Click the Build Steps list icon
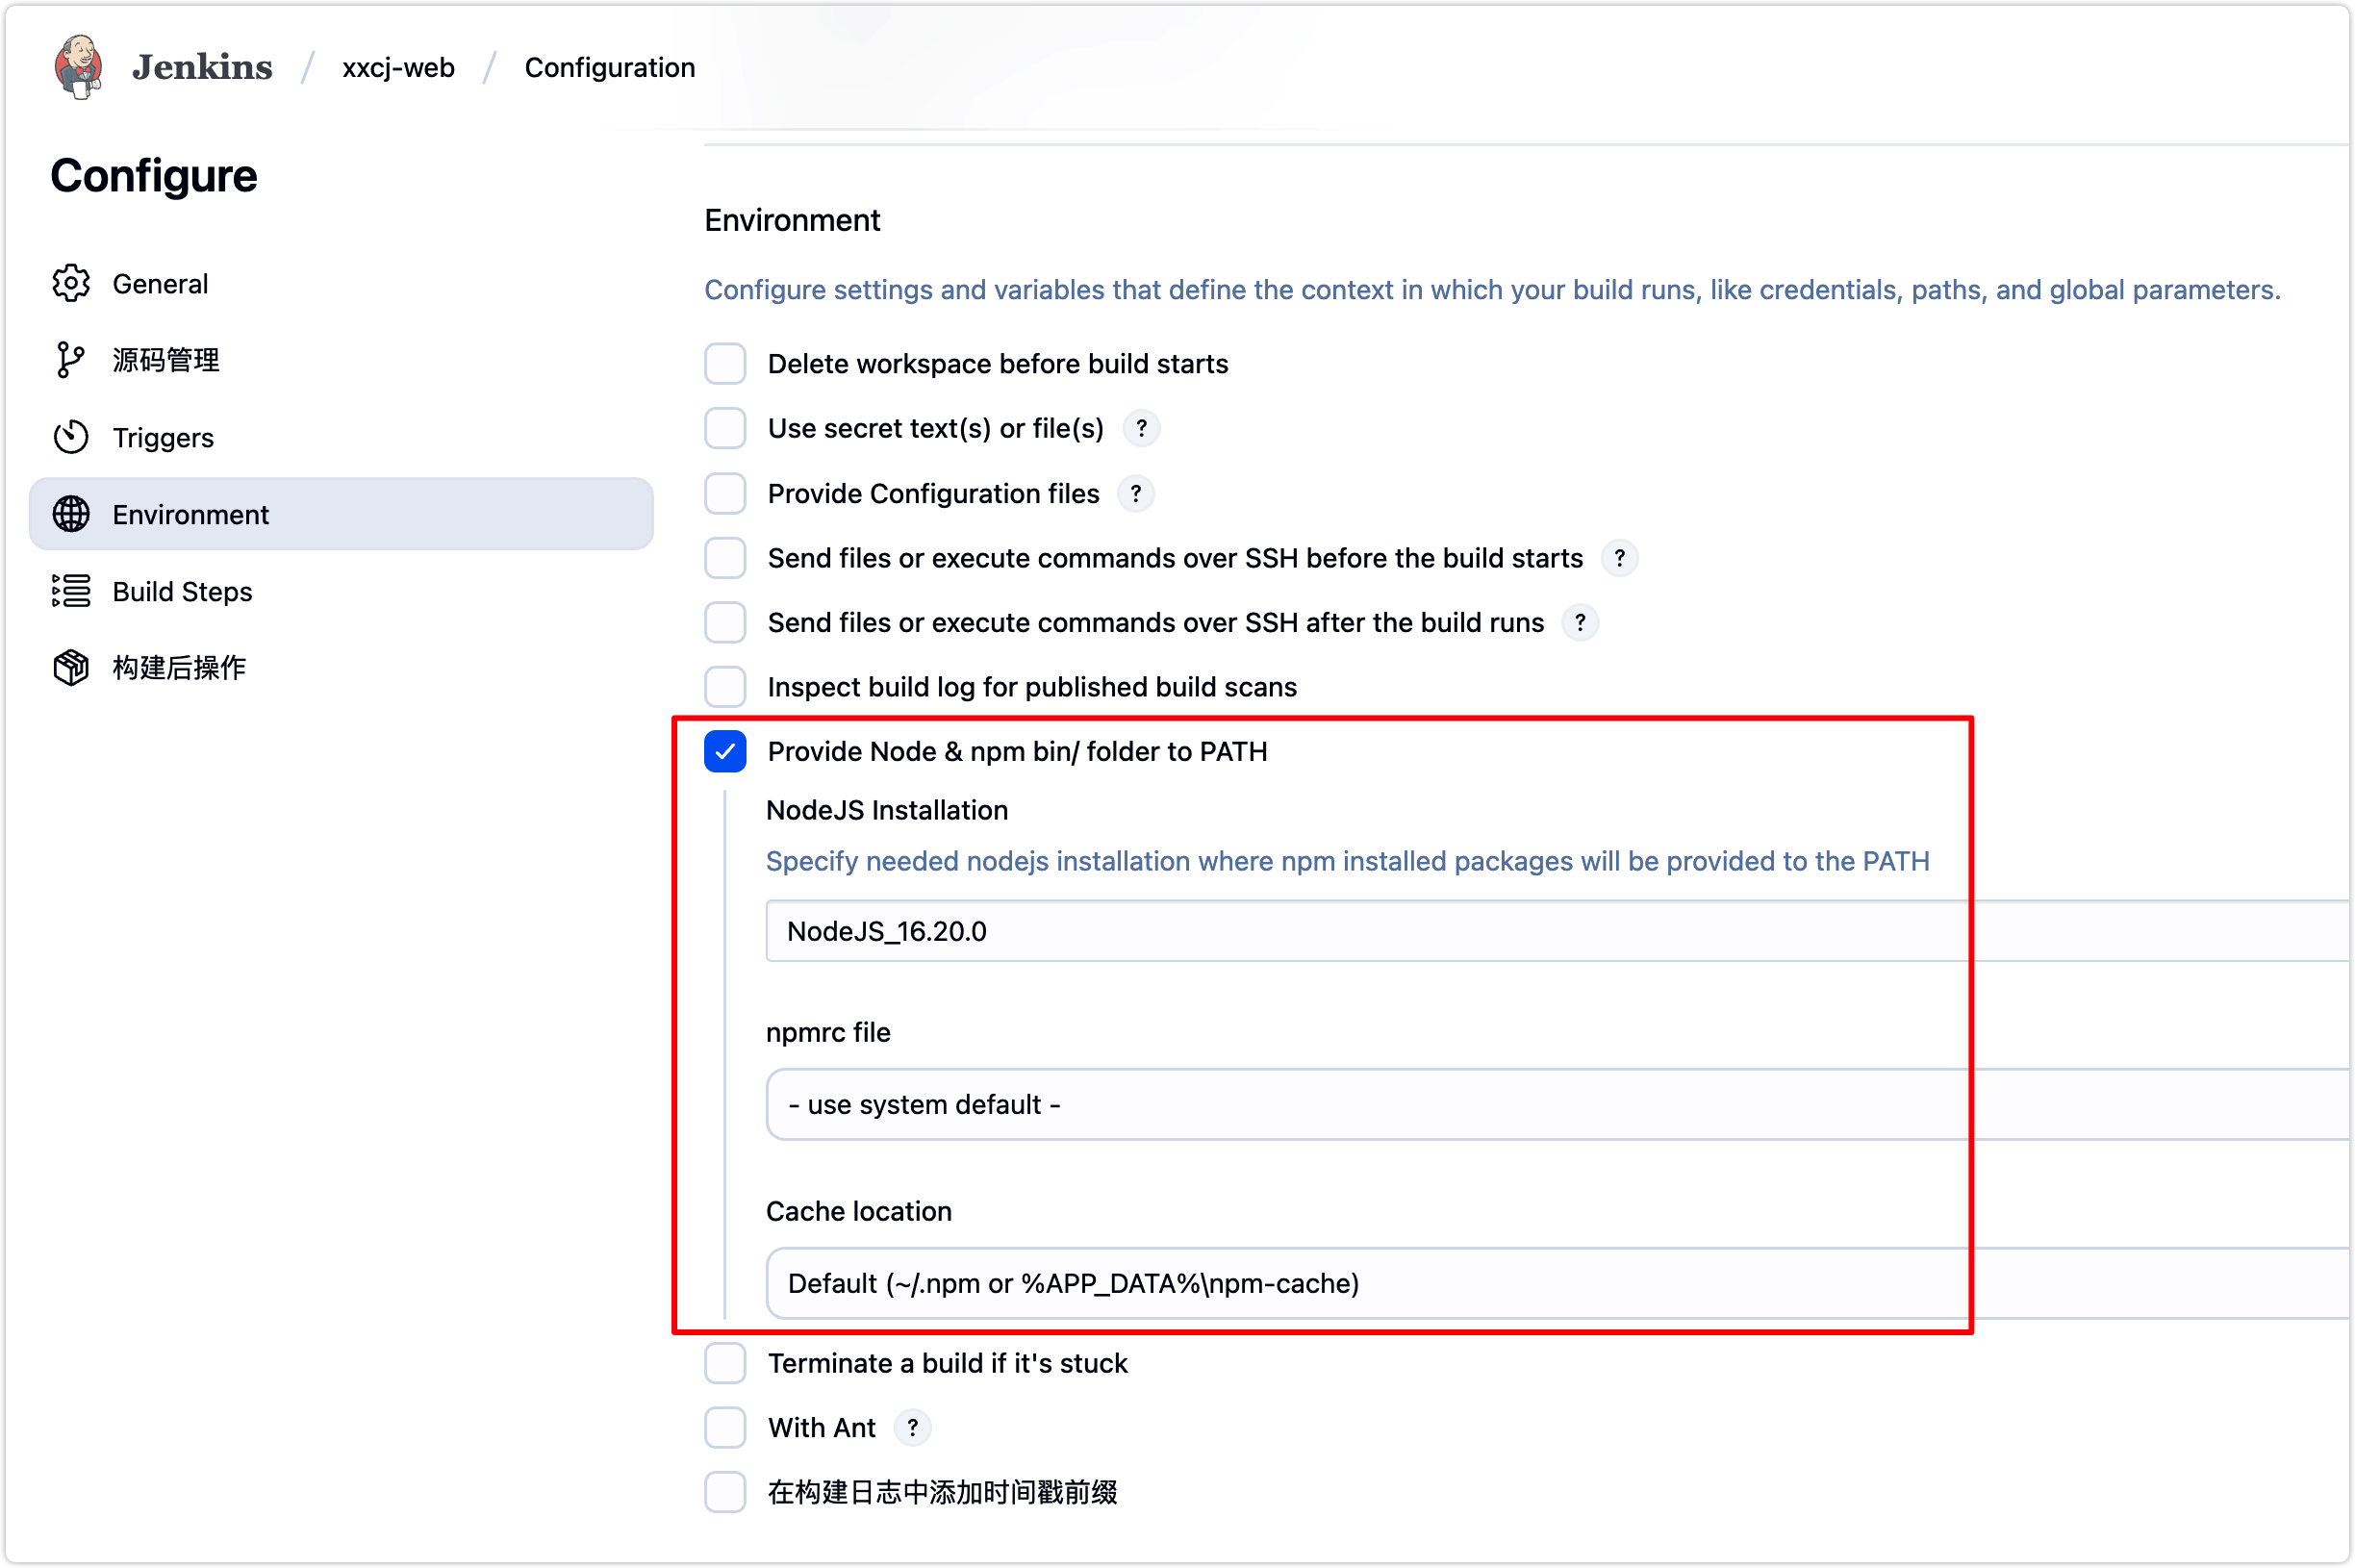2355x1568 pixels. (x=71, y=591)
